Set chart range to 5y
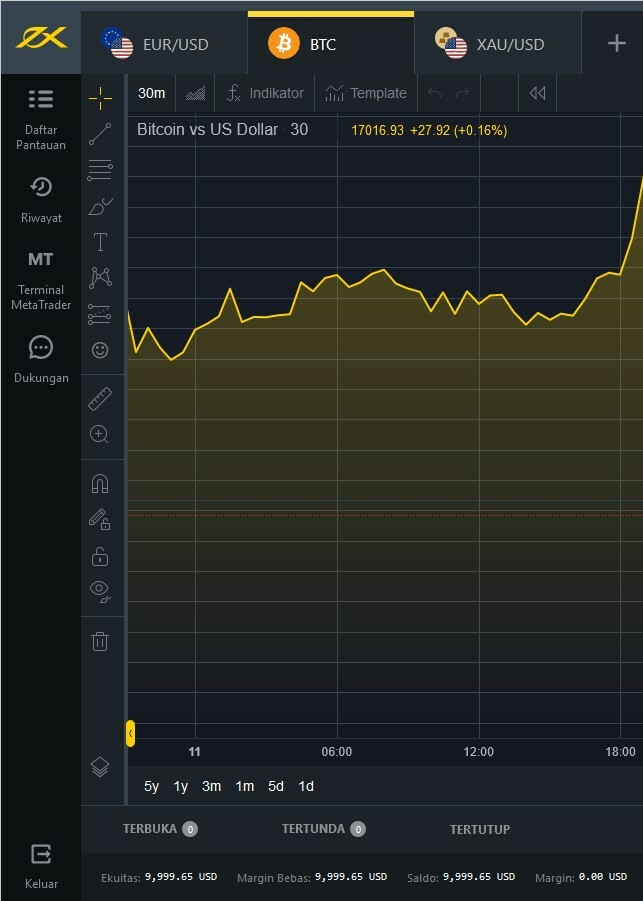643x901 pixels. click(x=152, y=786)
